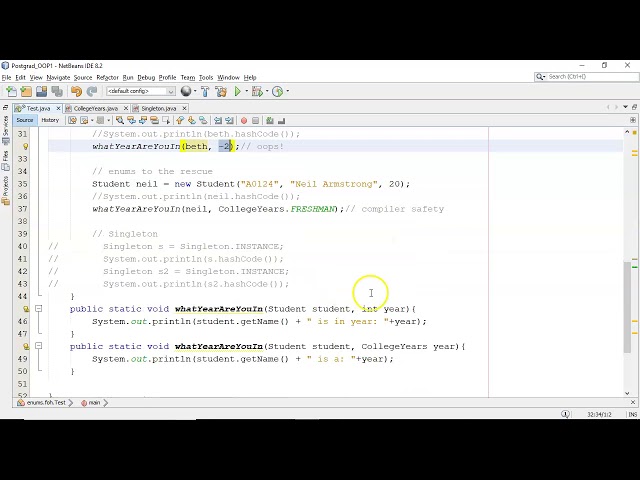640x480 pixels.
Task: Open the default config combo box
Action: 141,91
